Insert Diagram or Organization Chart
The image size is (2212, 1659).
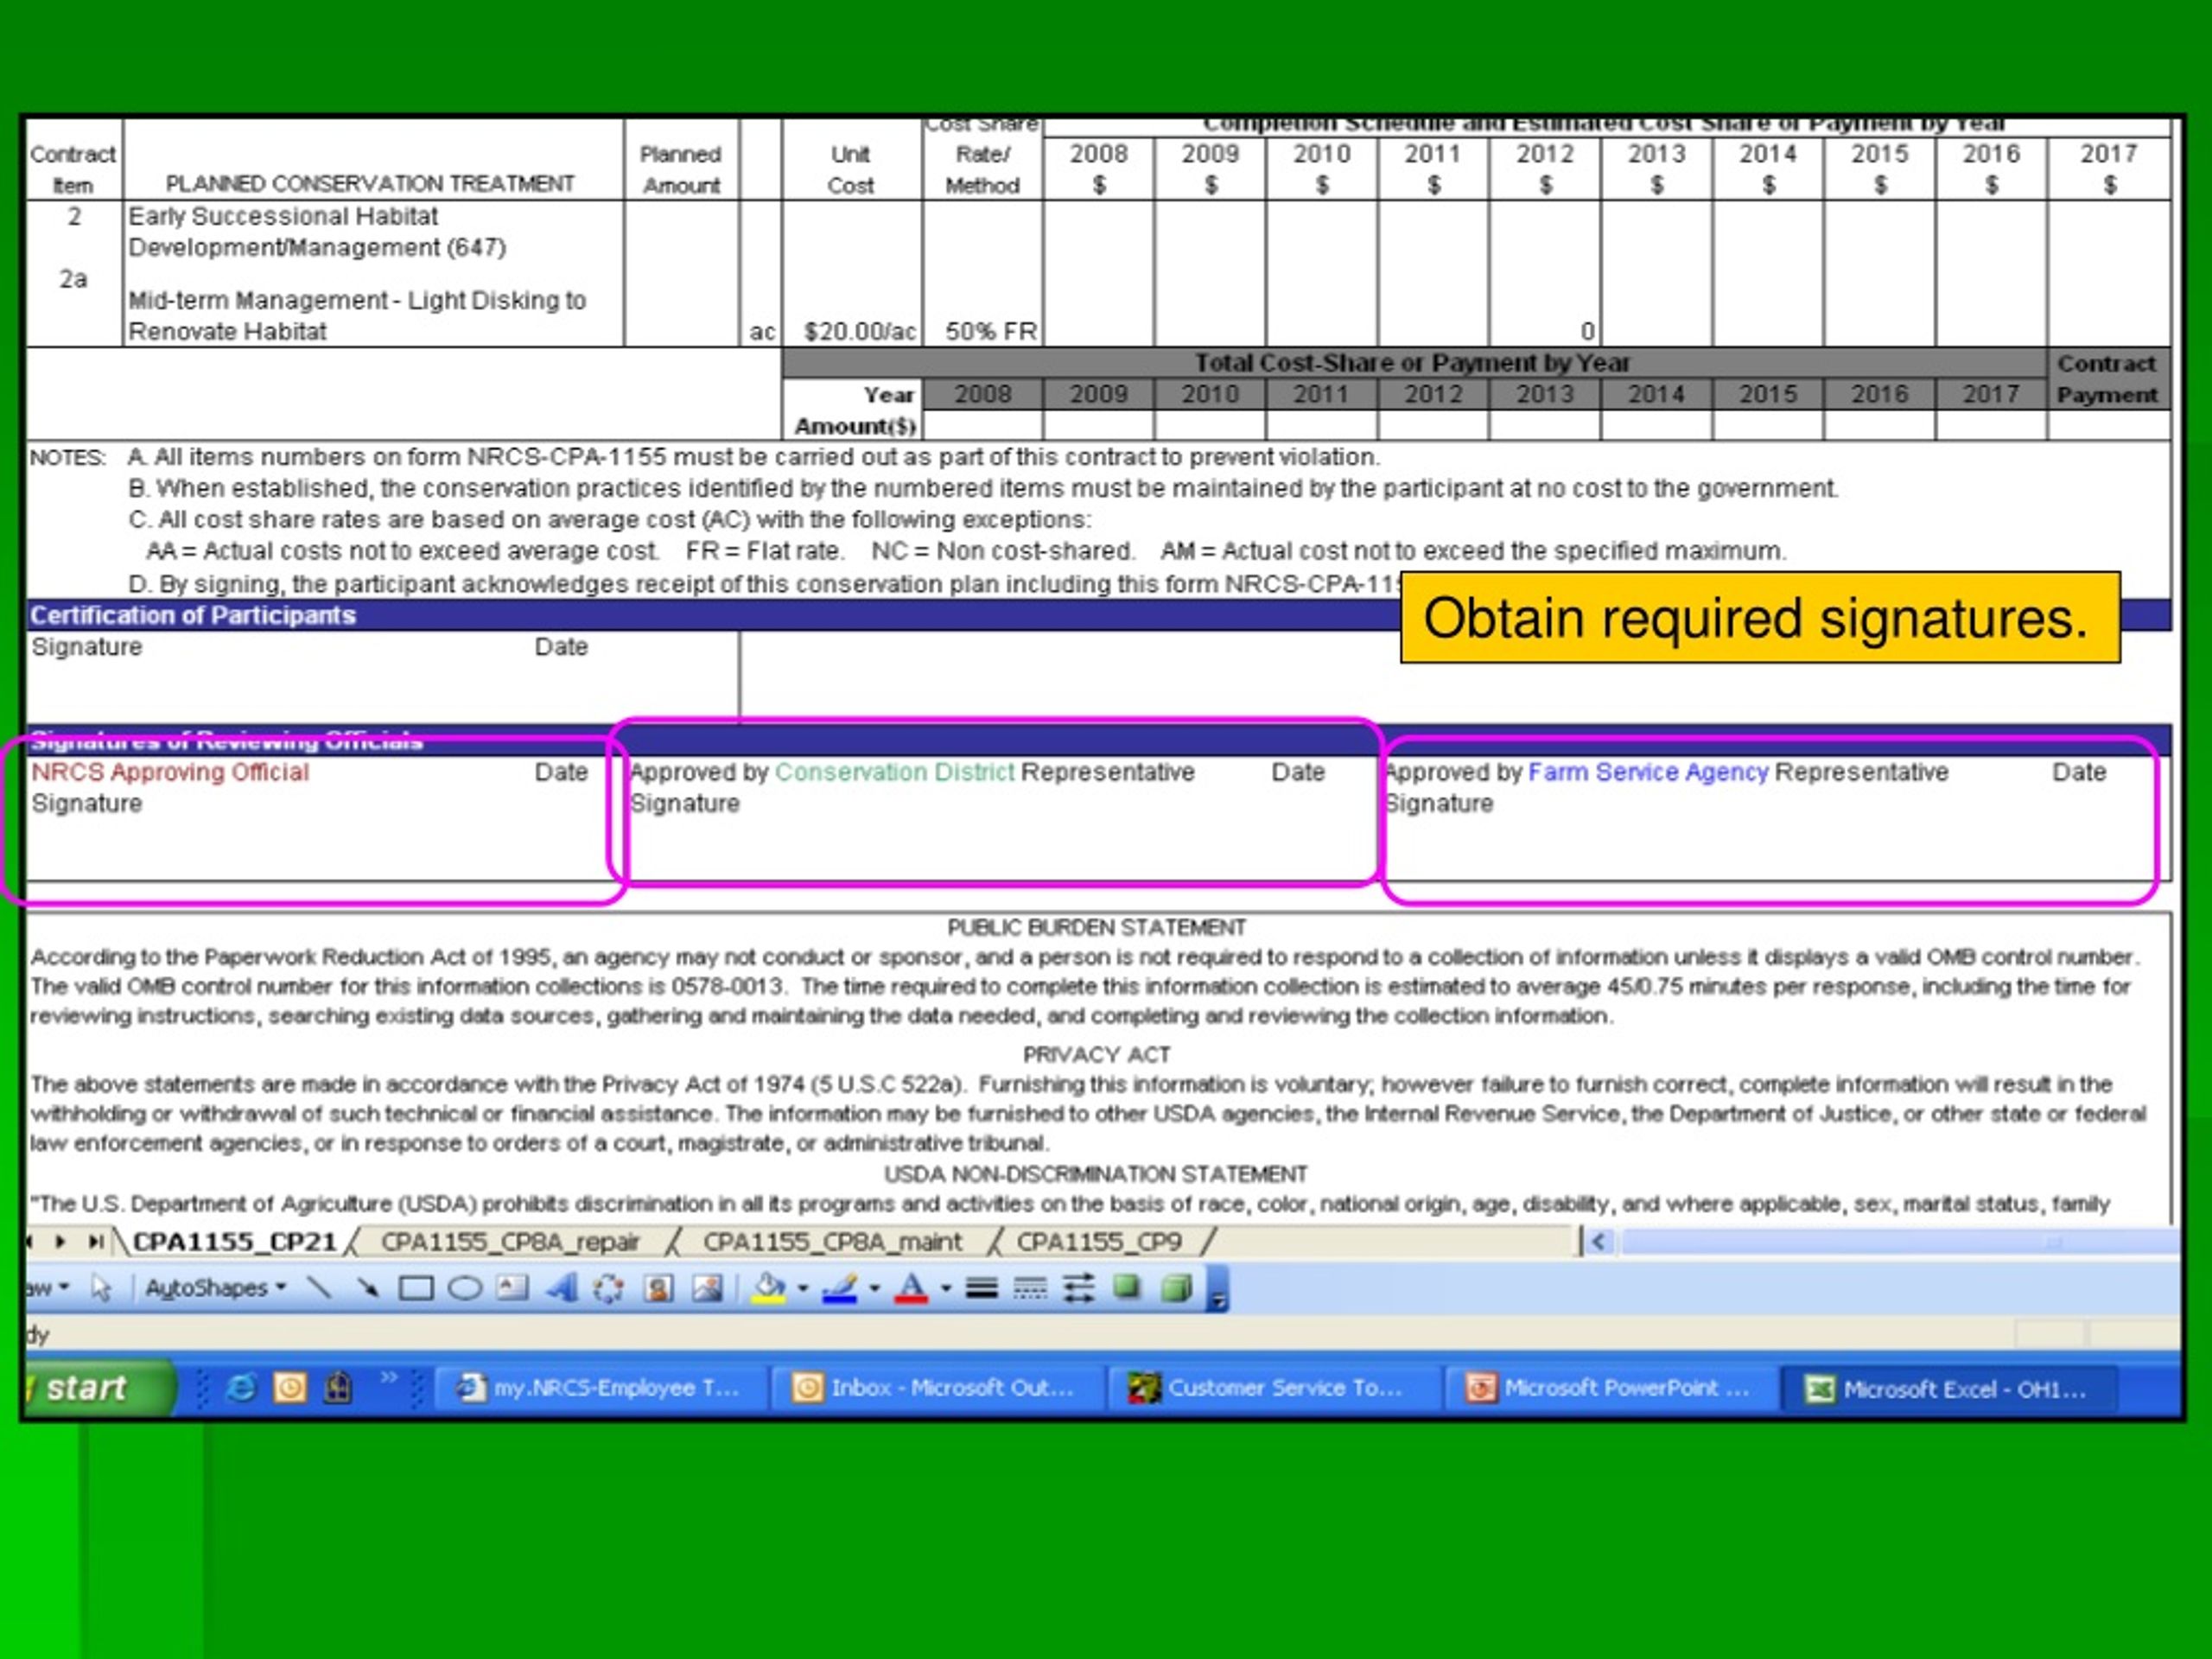608,1288
